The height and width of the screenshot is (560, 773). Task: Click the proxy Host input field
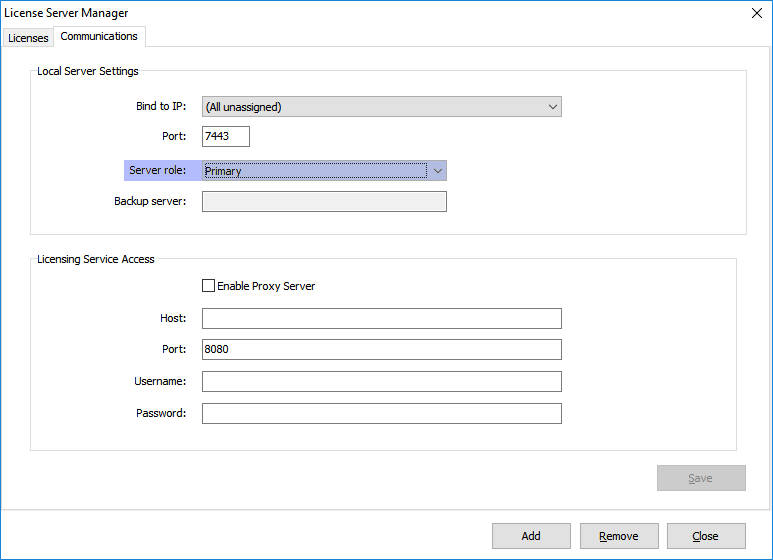[381, 318]
